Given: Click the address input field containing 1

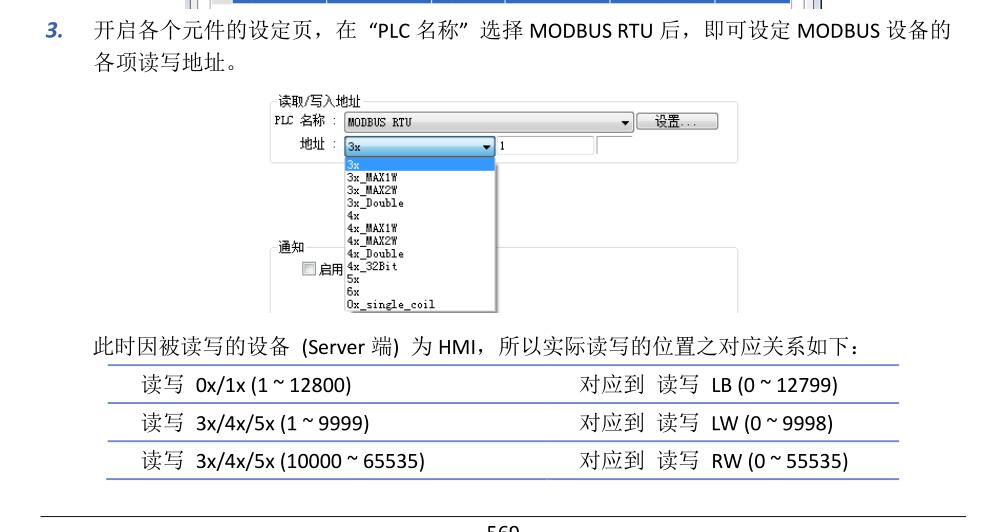Looking at the screenshot, I should 545,145.
